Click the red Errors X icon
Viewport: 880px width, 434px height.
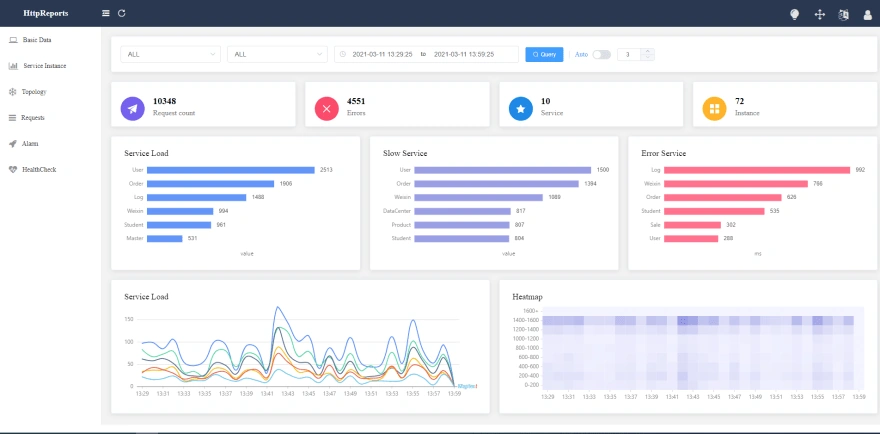coord(327,108)
